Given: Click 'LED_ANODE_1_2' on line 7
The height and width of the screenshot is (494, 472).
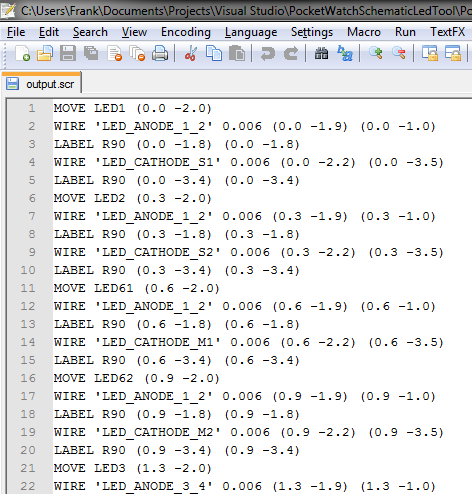Looking at the screenshot, I should pyautogui.click(x=154, y=216).
